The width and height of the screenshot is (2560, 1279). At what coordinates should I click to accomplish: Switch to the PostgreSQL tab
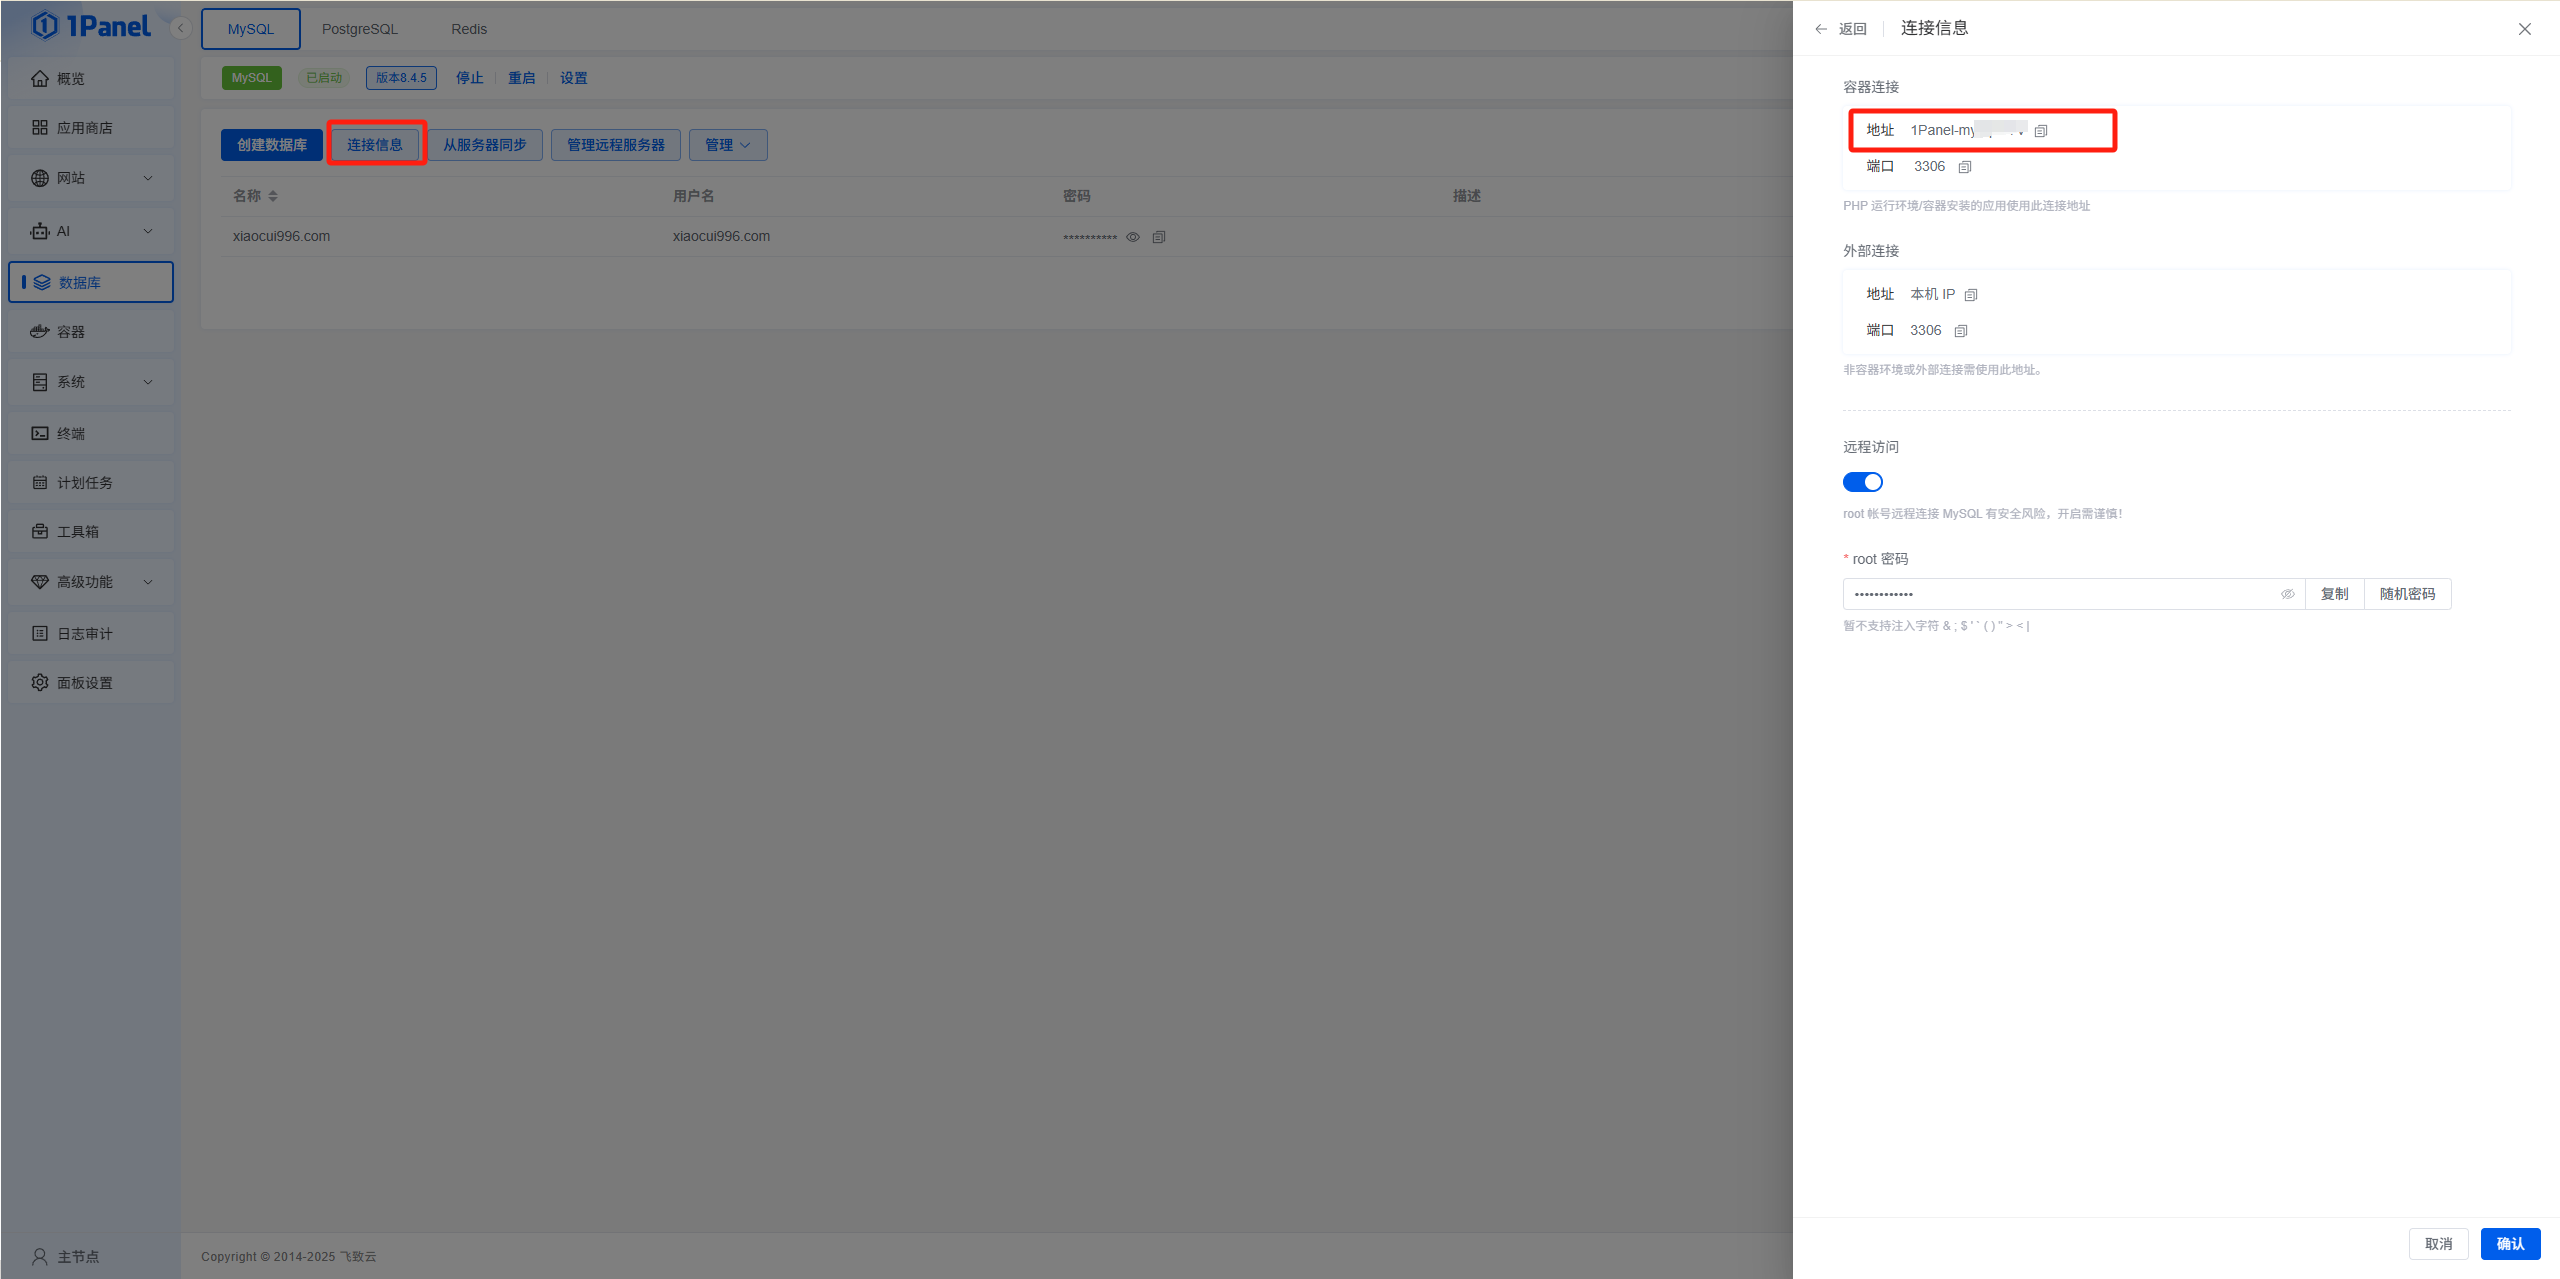tap(359, 29)
